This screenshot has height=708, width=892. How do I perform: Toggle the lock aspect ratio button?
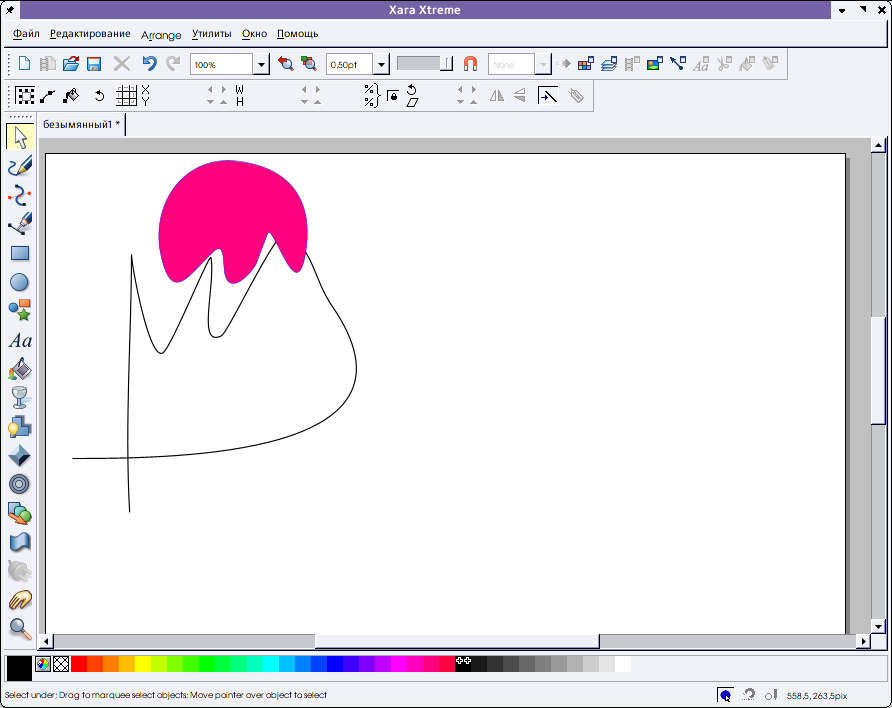392,96
